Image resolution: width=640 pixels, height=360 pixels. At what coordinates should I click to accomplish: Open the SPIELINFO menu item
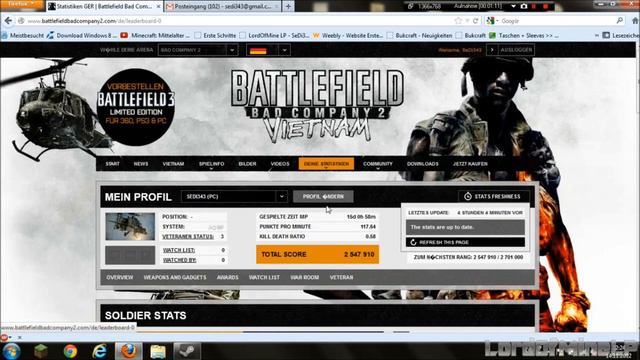tap(211, 164)
